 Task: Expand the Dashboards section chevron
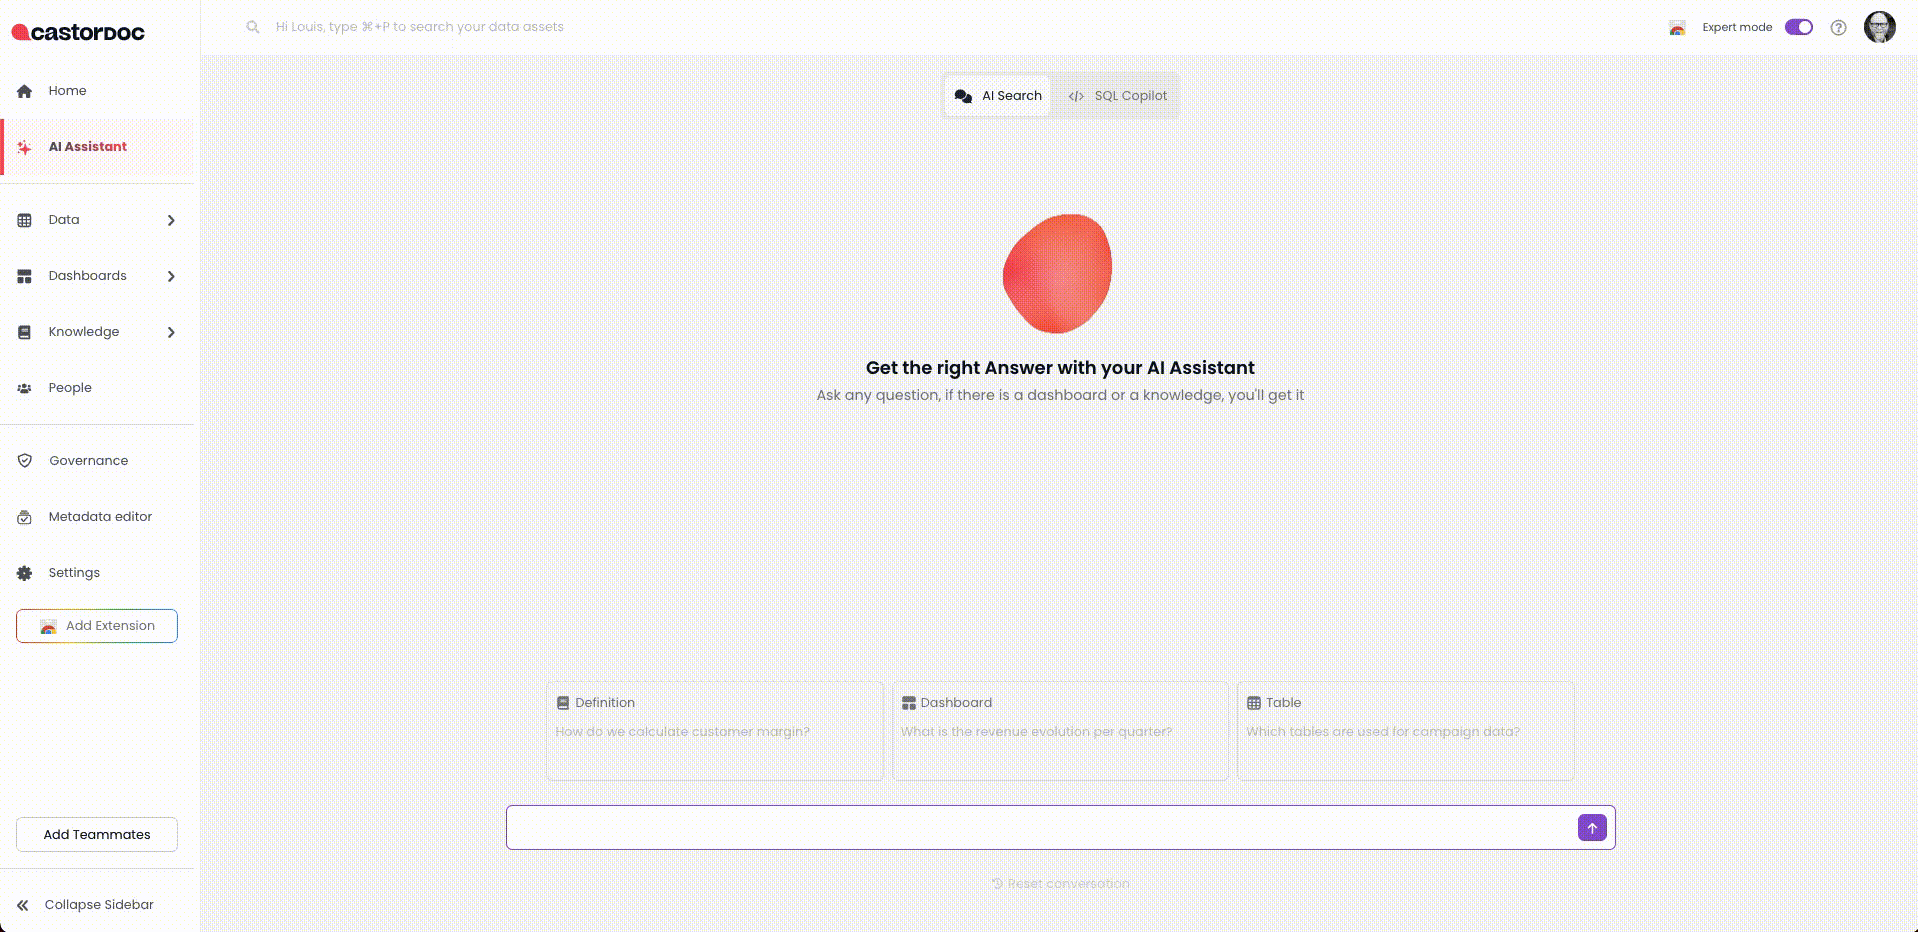(x=171, y=276)
